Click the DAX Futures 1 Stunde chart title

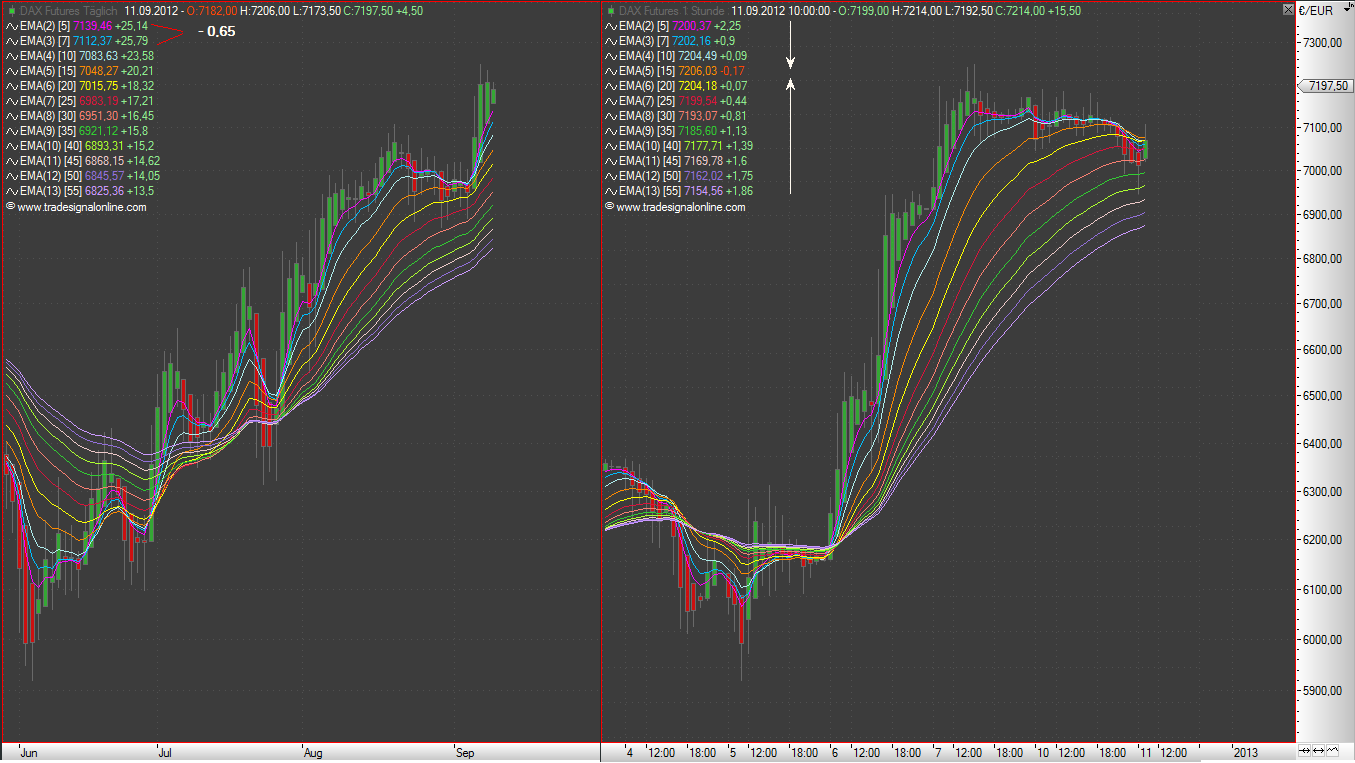pos(672,11)
